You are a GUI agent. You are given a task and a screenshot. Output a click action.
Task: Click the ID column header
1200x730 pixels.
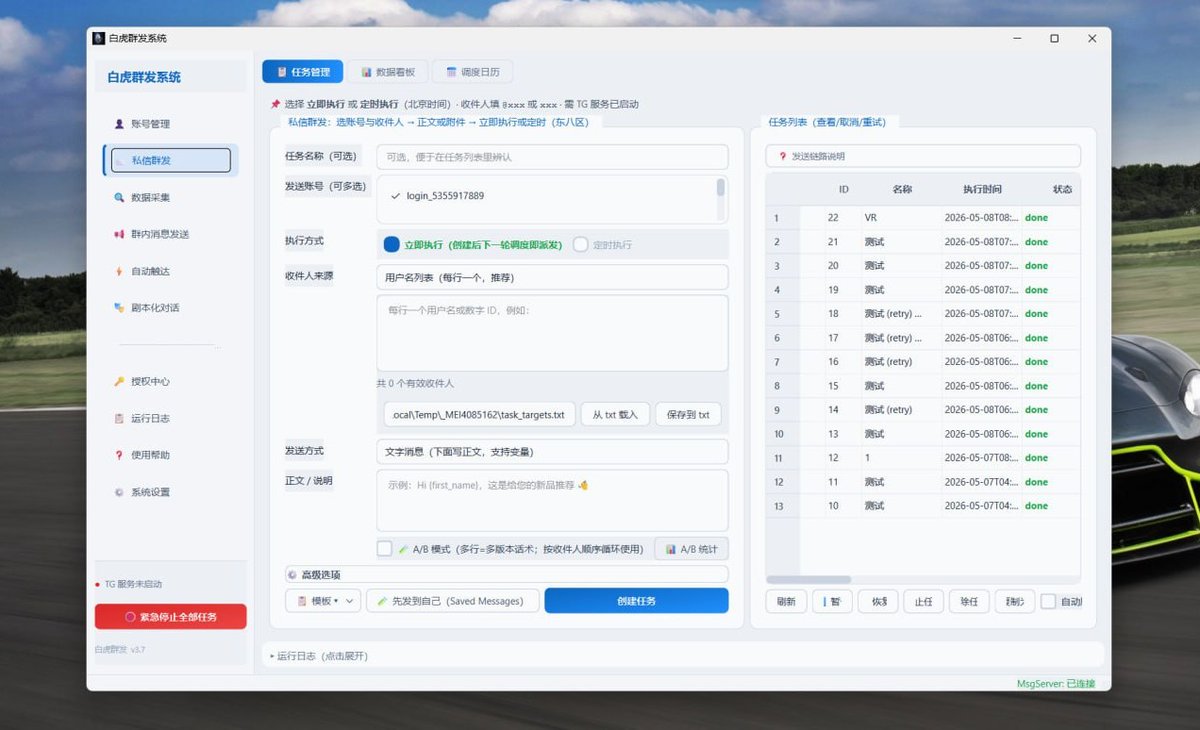click(x=844, y=189)
